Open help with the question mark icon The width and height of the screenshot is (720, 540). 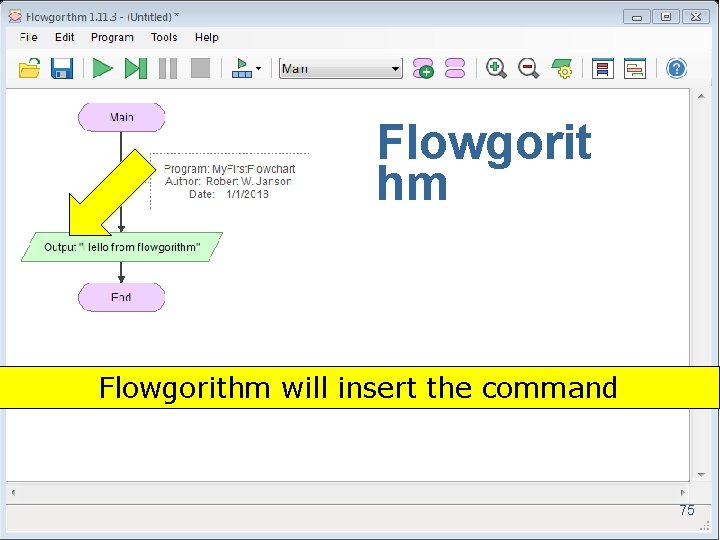676,68
